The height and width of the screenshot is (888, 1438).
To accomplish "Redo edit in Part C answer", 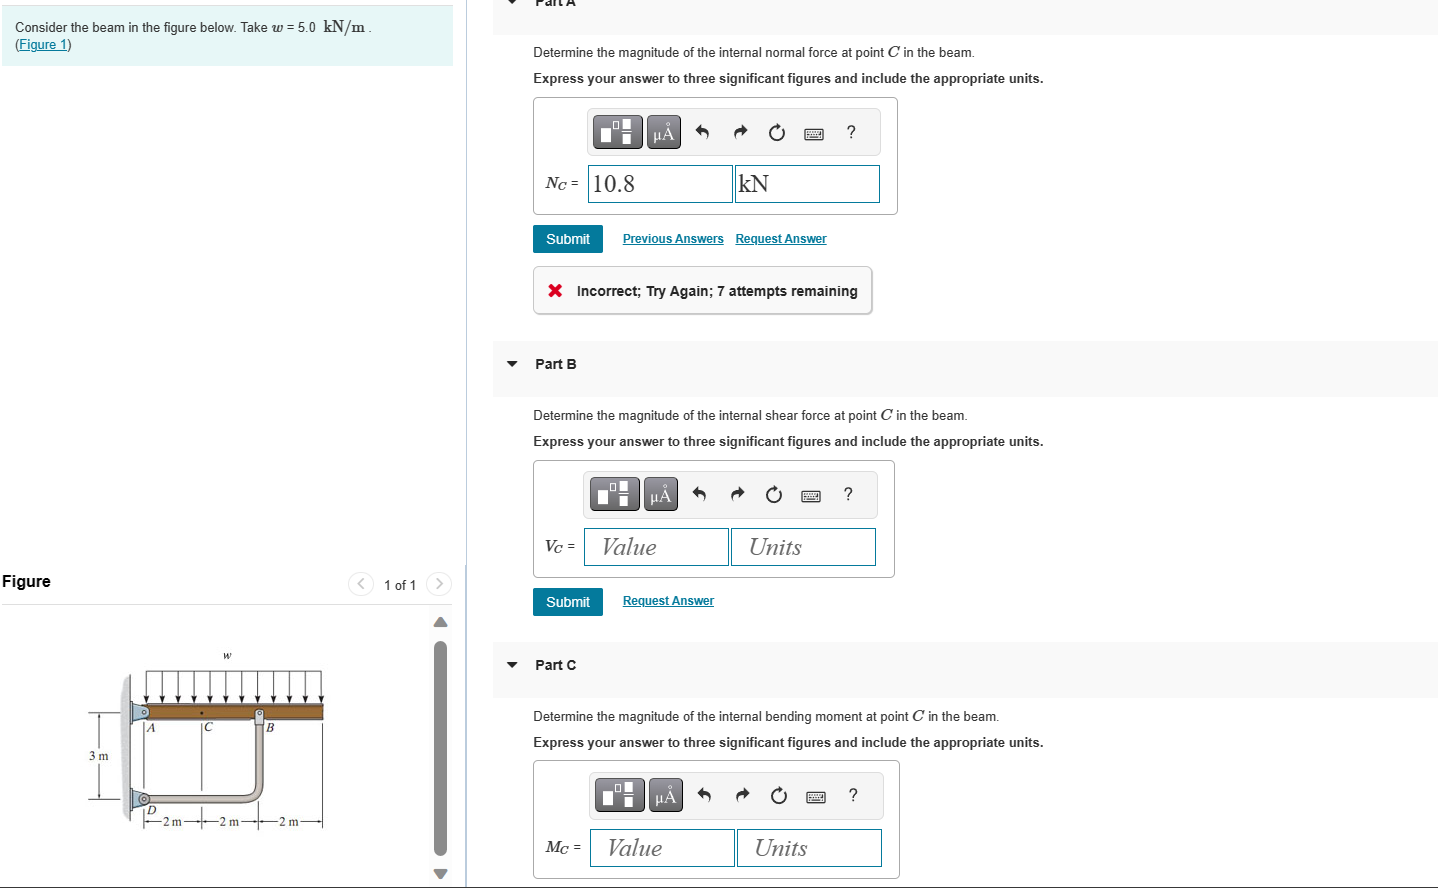I will [742, 795].
